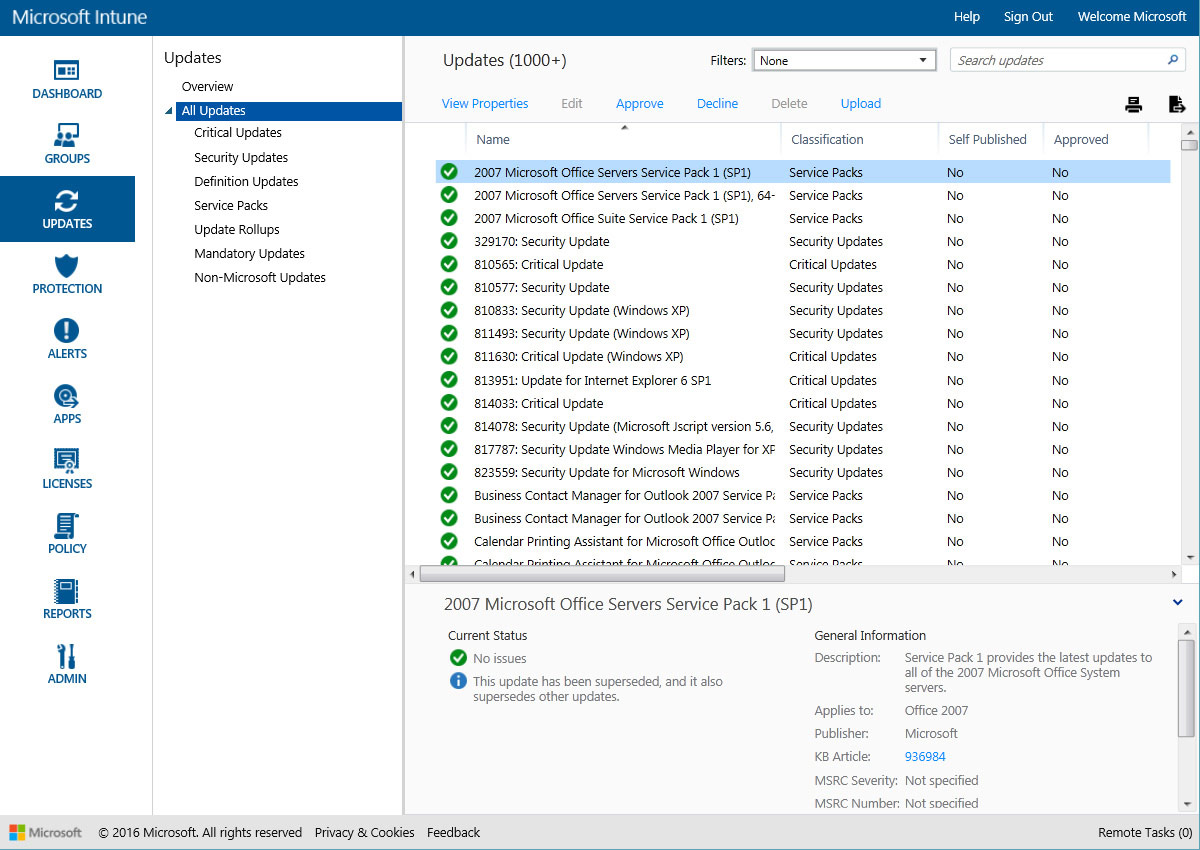This screenshot has height=850, width=1200.
Task: Show Security Updates category
Action: tap(241, 157)
